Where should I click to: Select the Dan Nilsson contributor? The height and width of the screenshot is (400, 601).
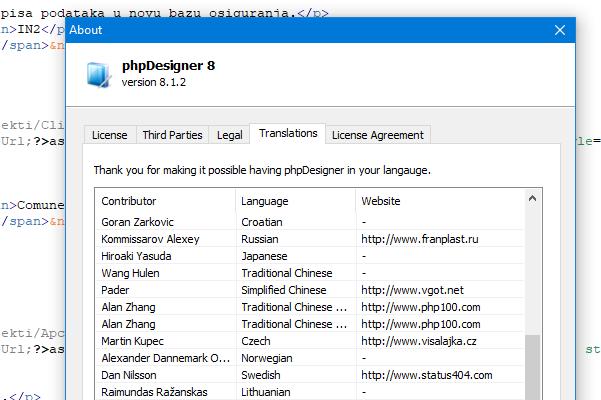(129, 375)
